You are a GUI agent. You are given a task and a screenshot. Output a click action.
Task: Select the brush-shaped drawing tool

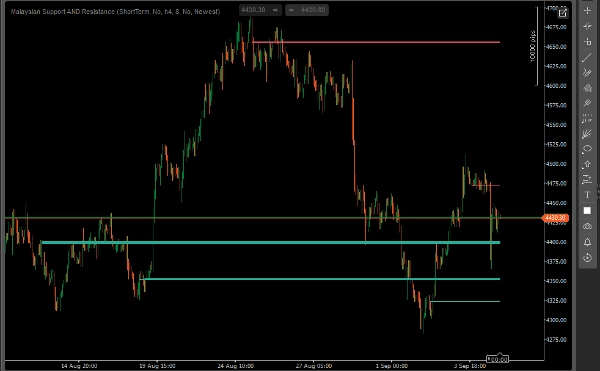587,88
